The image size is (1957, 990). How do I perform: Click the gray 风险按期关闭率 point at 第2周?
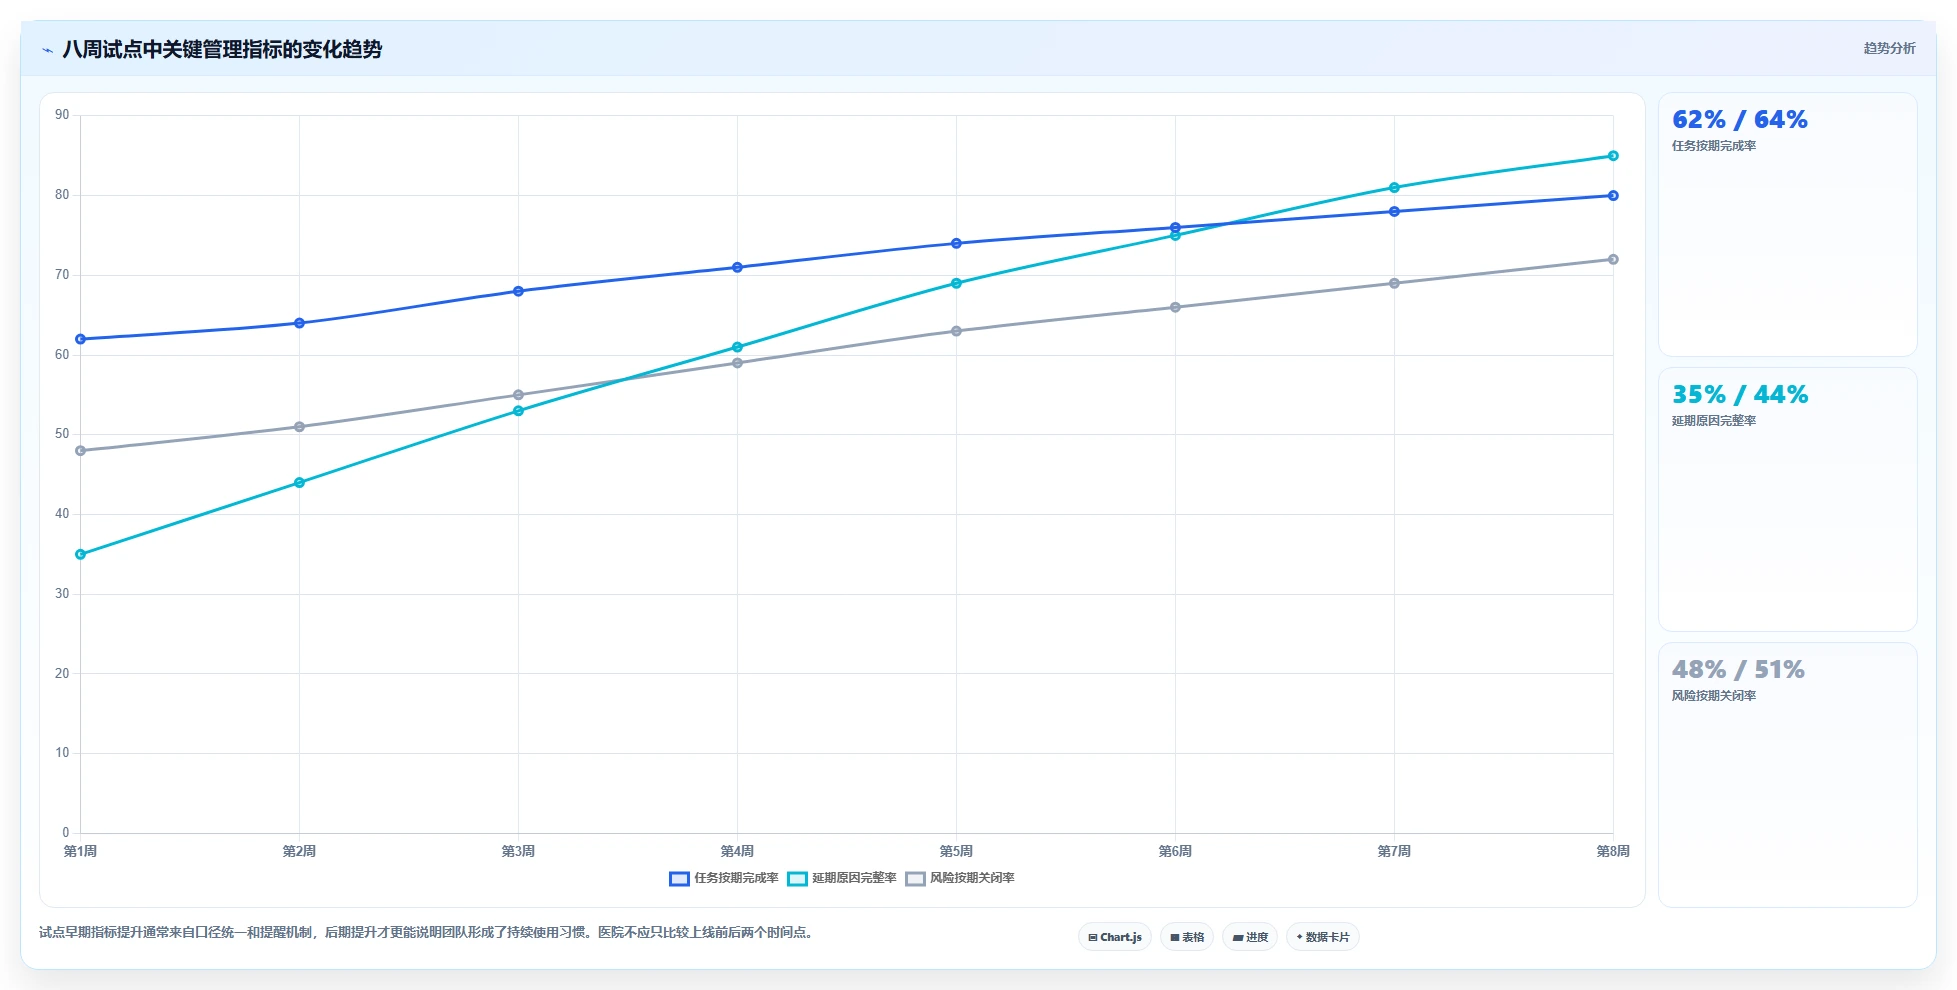(299, 427)
